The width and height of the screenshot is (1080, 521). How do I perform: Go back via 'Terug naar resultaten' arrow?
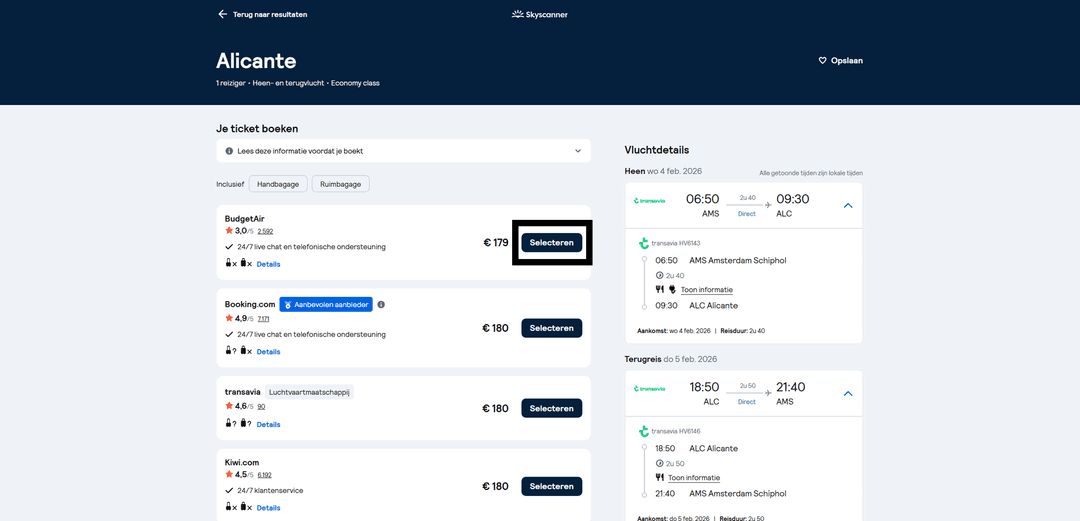click(222, 14)
